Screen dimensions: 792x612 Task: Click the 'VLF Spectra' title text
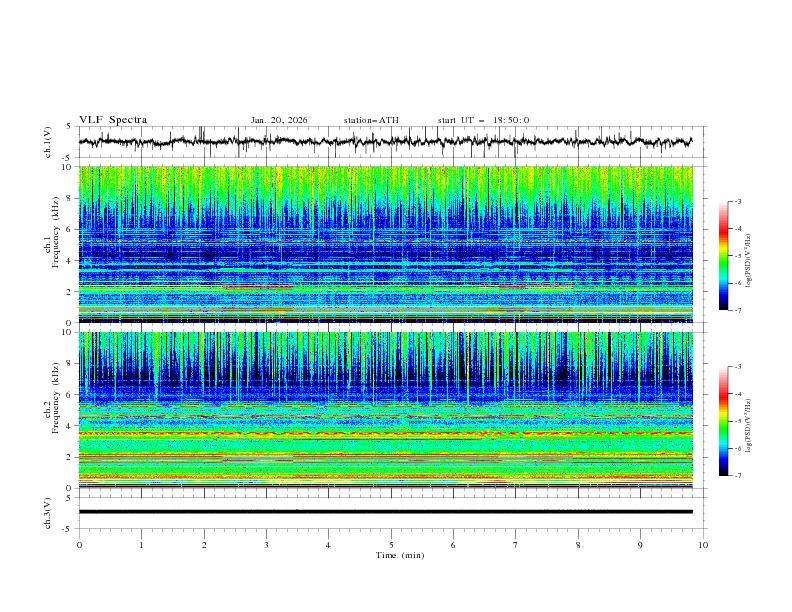click(x=113, y=120)
